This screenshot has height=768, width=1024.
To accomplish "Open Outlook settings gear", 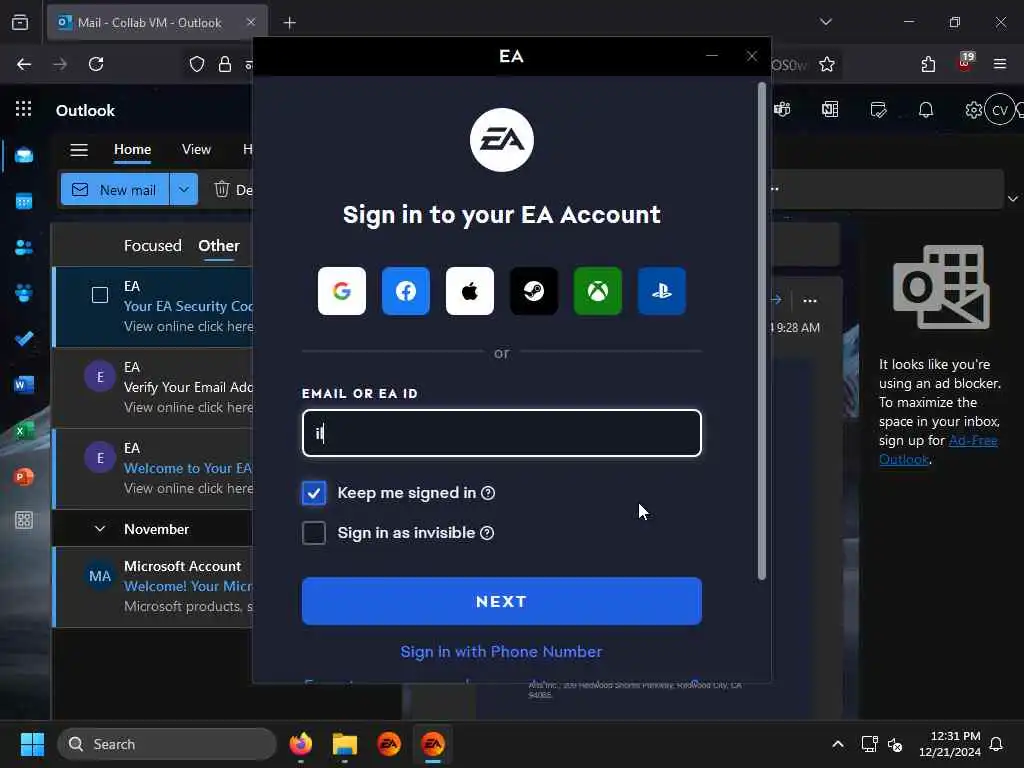I will coord(973,110).
